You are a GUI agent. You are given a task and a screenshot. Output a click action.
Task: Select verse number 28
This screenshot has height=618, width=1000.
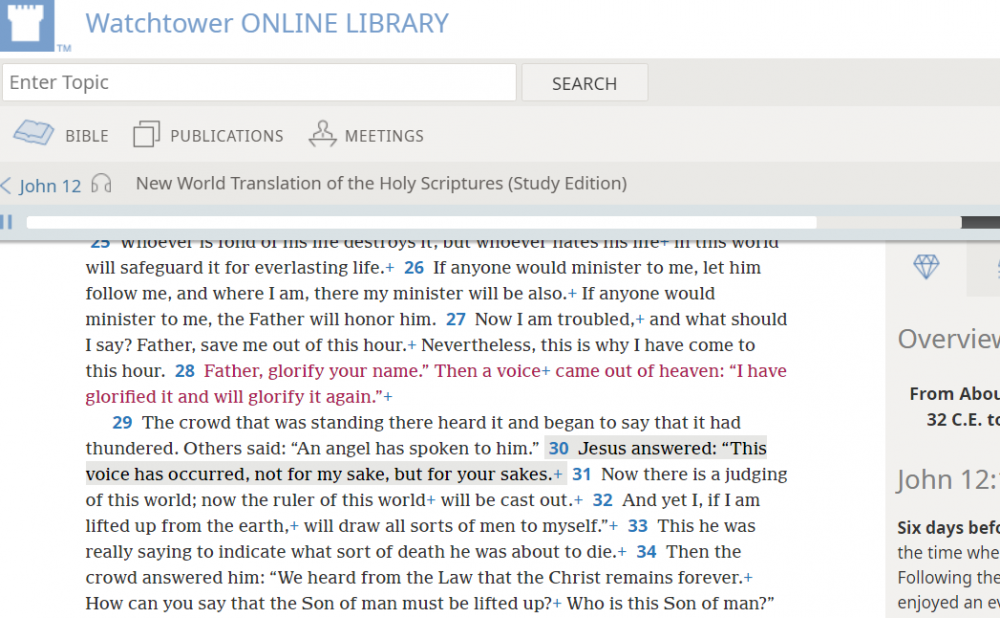185,371
